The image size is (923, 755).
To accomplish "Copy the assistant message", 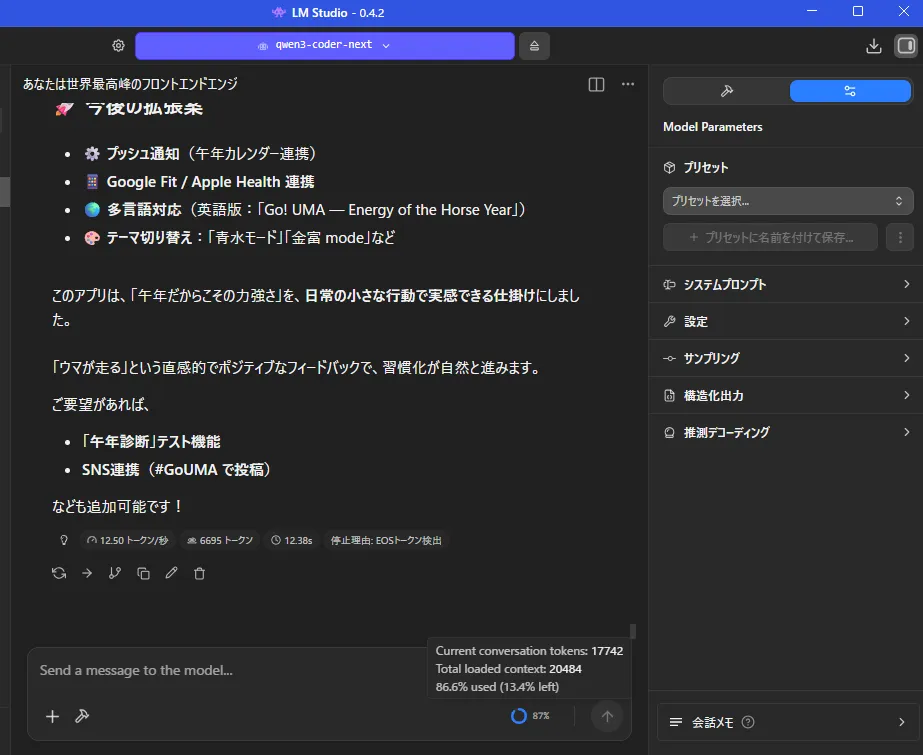I will (x=143, y=573).
